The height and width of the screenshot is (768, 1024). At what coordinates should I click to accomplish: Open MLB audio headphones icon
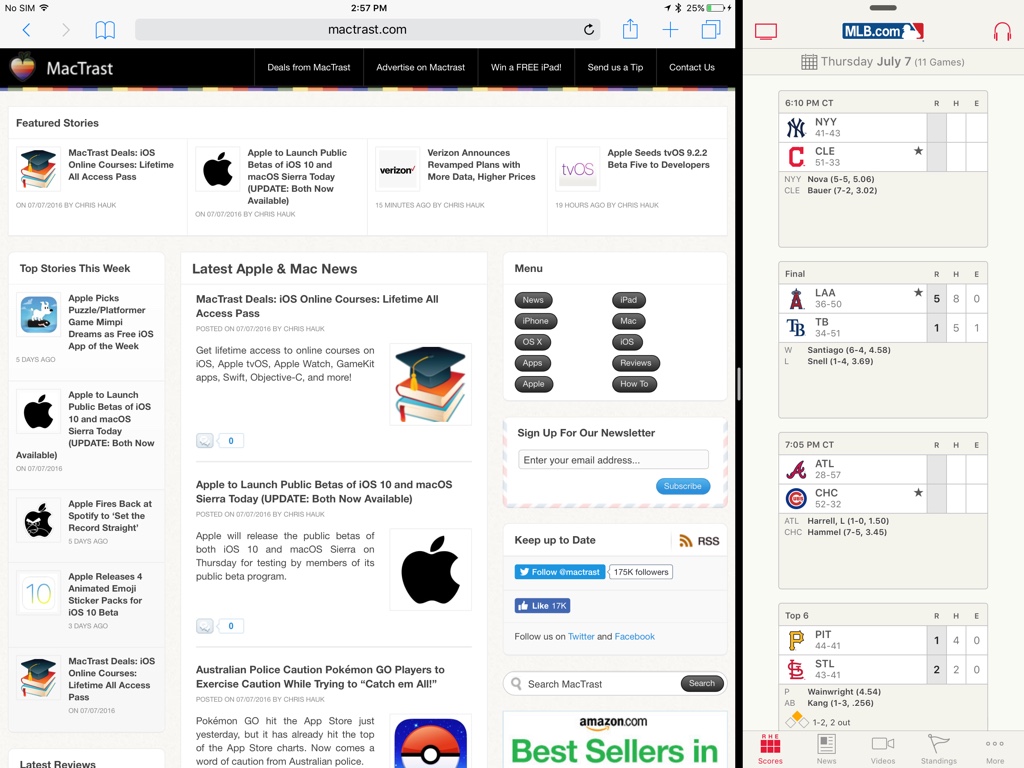pos(1002,32)
